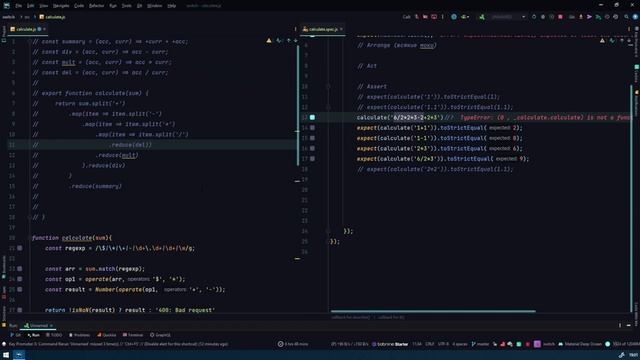
Task: Click warning triangle in left editor
Action: [x=269, y=40]
